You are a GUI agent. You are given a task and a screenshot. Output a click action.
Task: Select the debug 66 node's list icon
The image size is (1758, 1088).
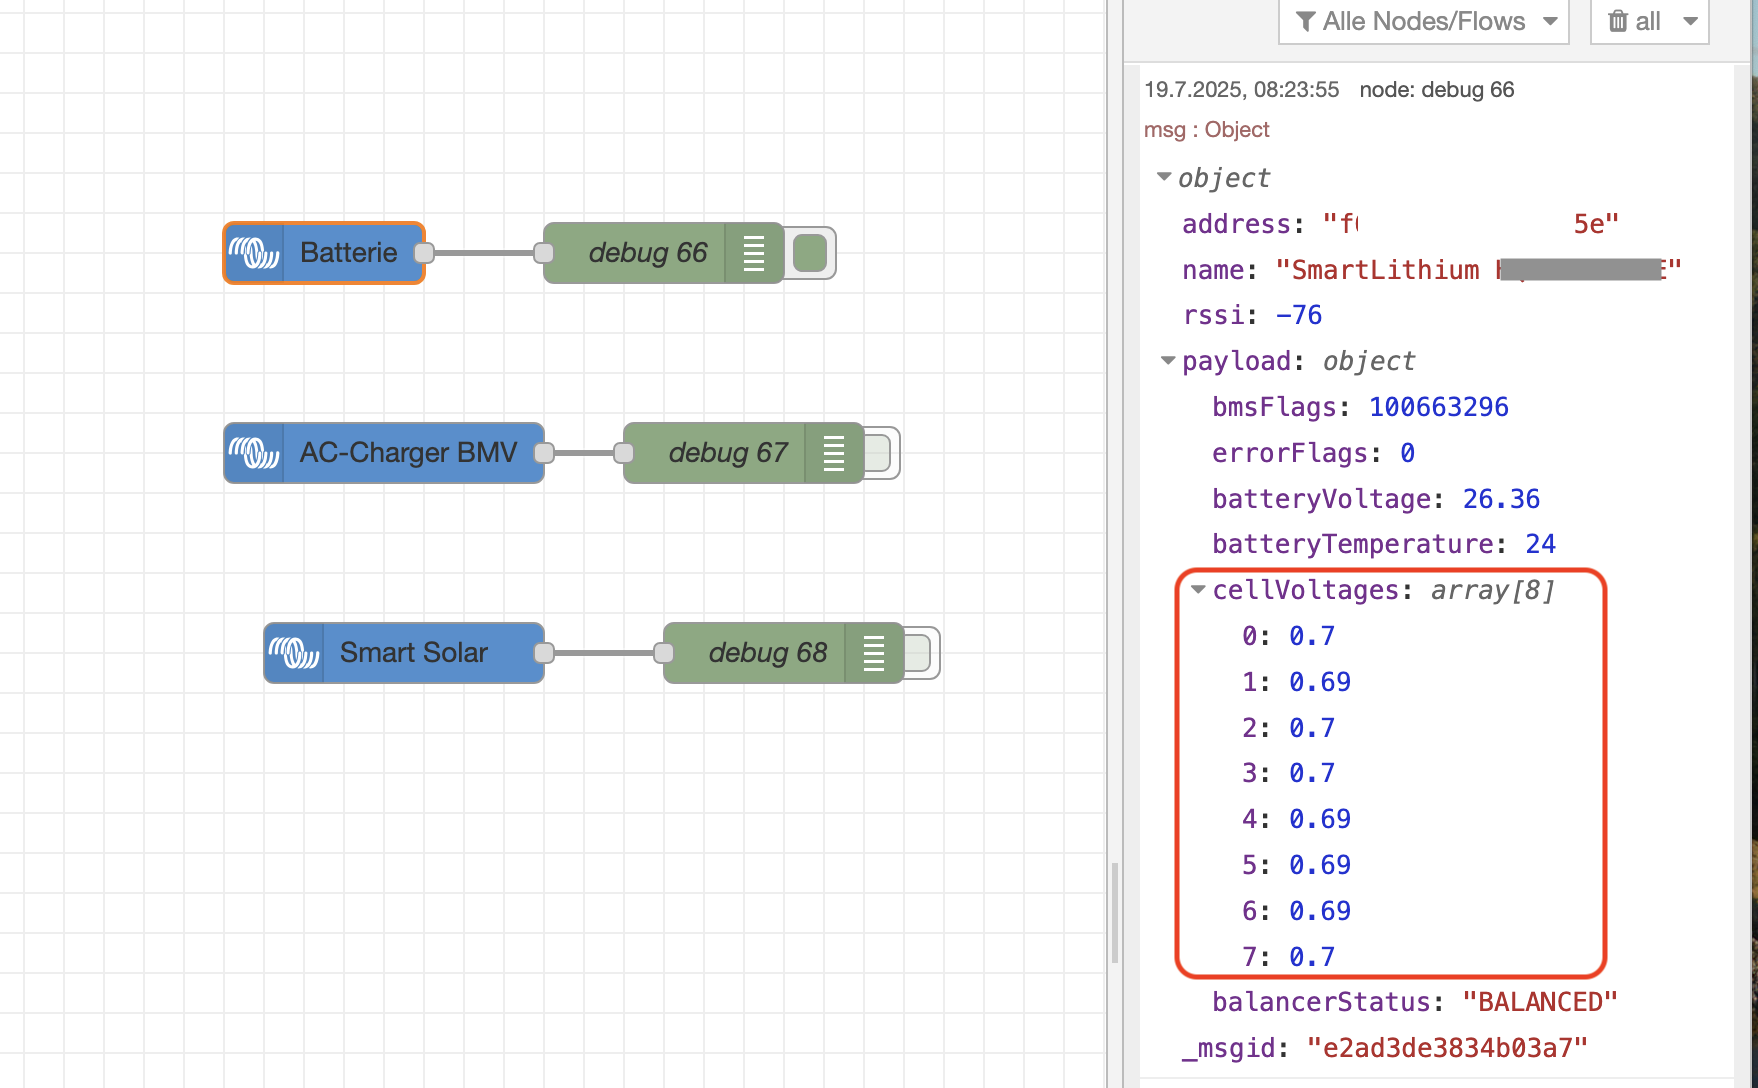[754, 253]
